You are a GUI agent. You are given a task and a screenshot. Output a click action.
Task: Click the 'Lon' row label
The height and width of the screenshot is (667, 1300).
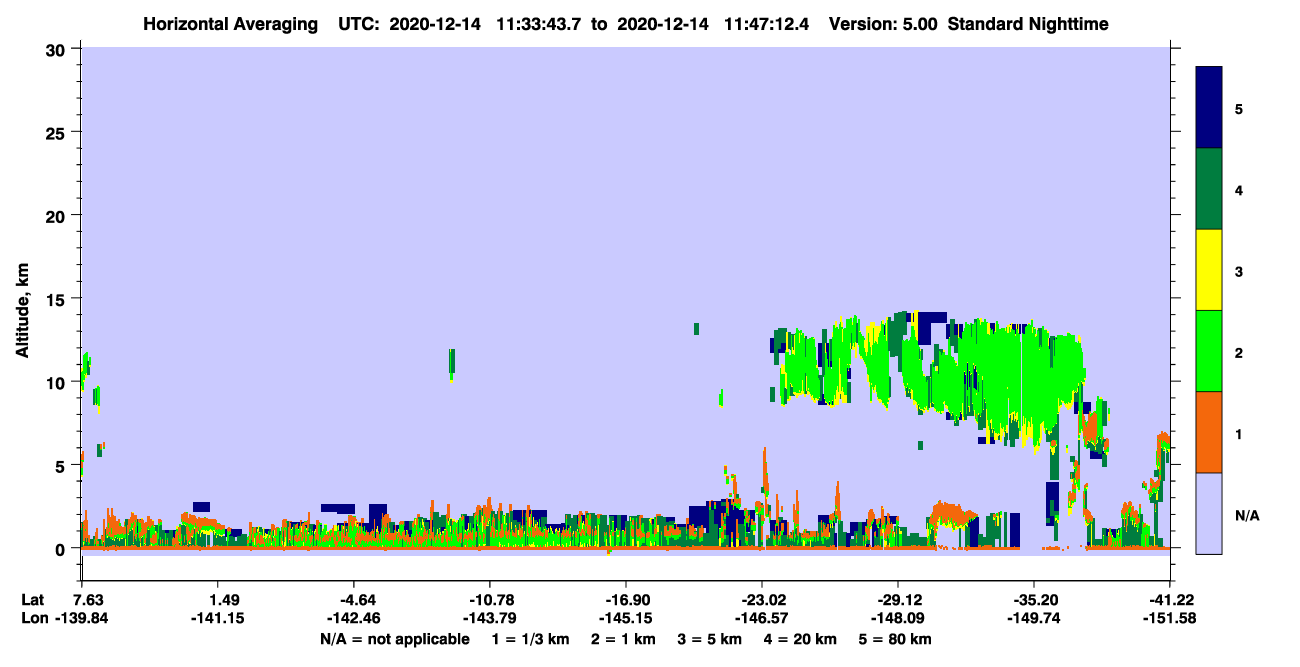[34, 618]
